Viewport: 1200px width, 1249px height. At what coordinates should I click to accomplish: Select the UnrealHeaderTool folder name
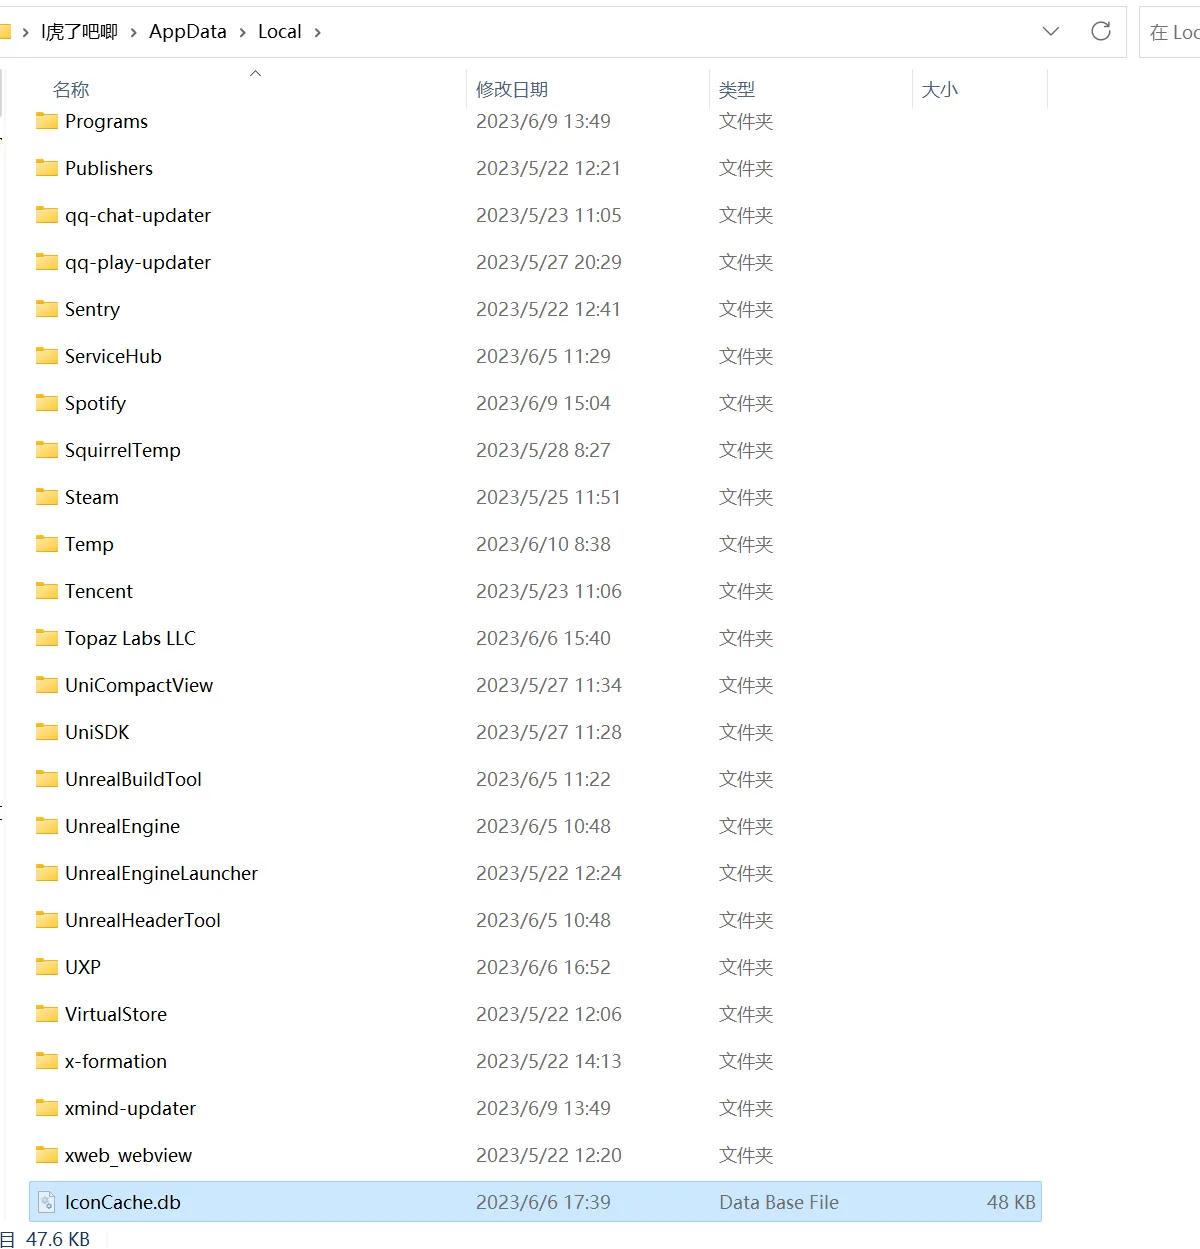click(143, 920)
